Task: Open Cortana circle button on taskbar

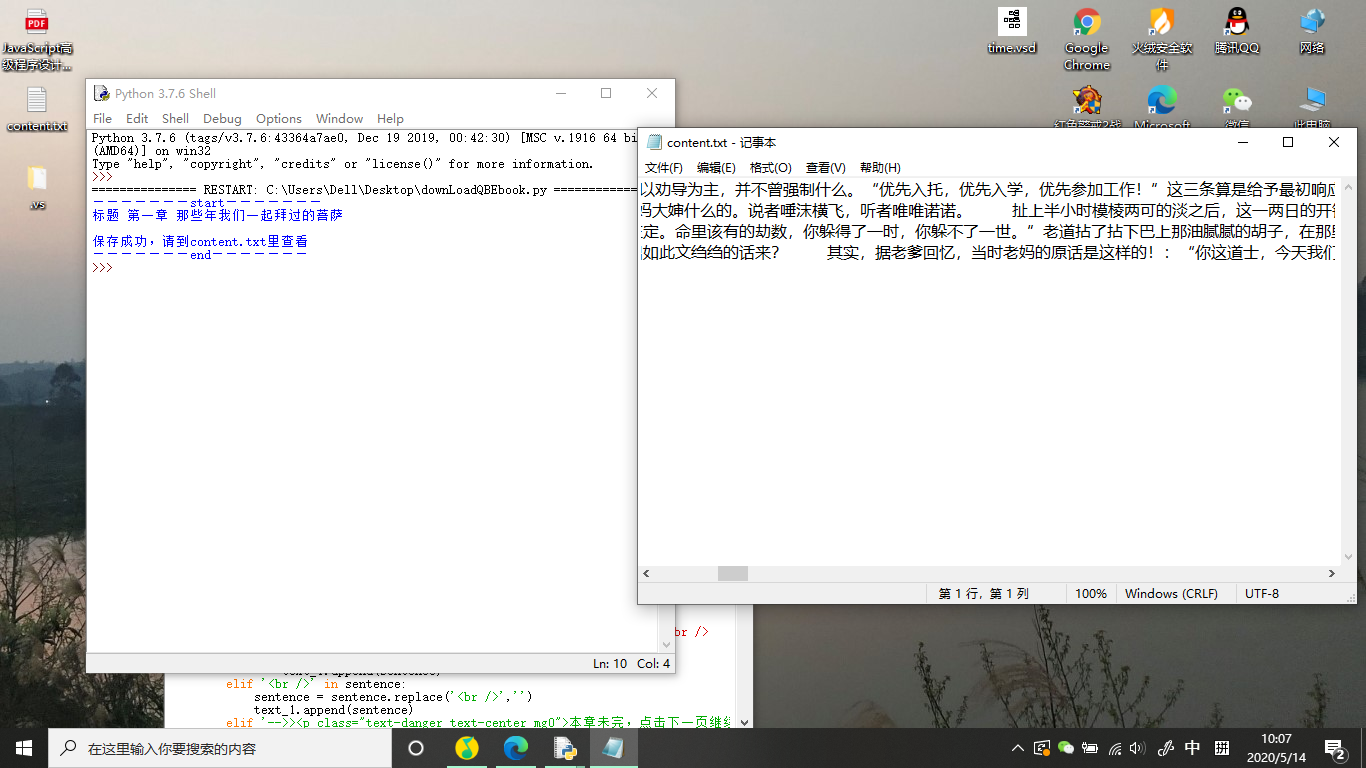Action: [x=416, y=748]
